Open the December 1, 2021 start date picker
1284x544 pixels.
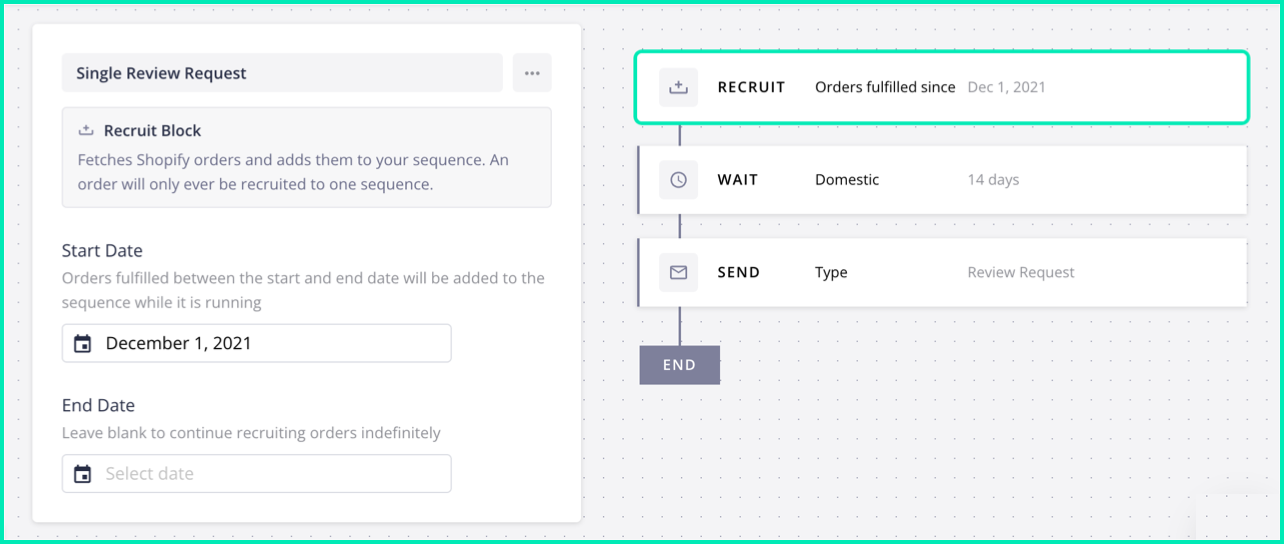click(256, 343)
